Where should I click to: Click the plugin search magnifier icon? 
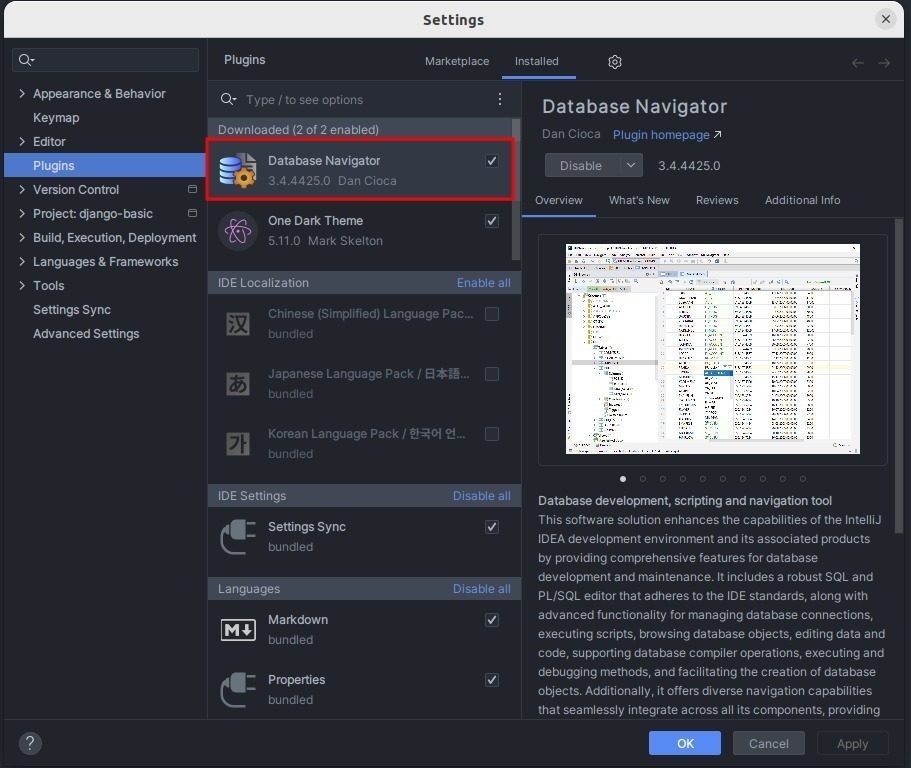click(228, 99)
